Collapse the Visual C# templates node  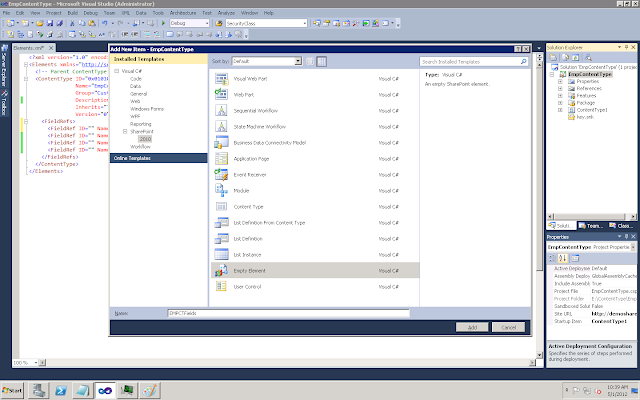tap(117, 71)
